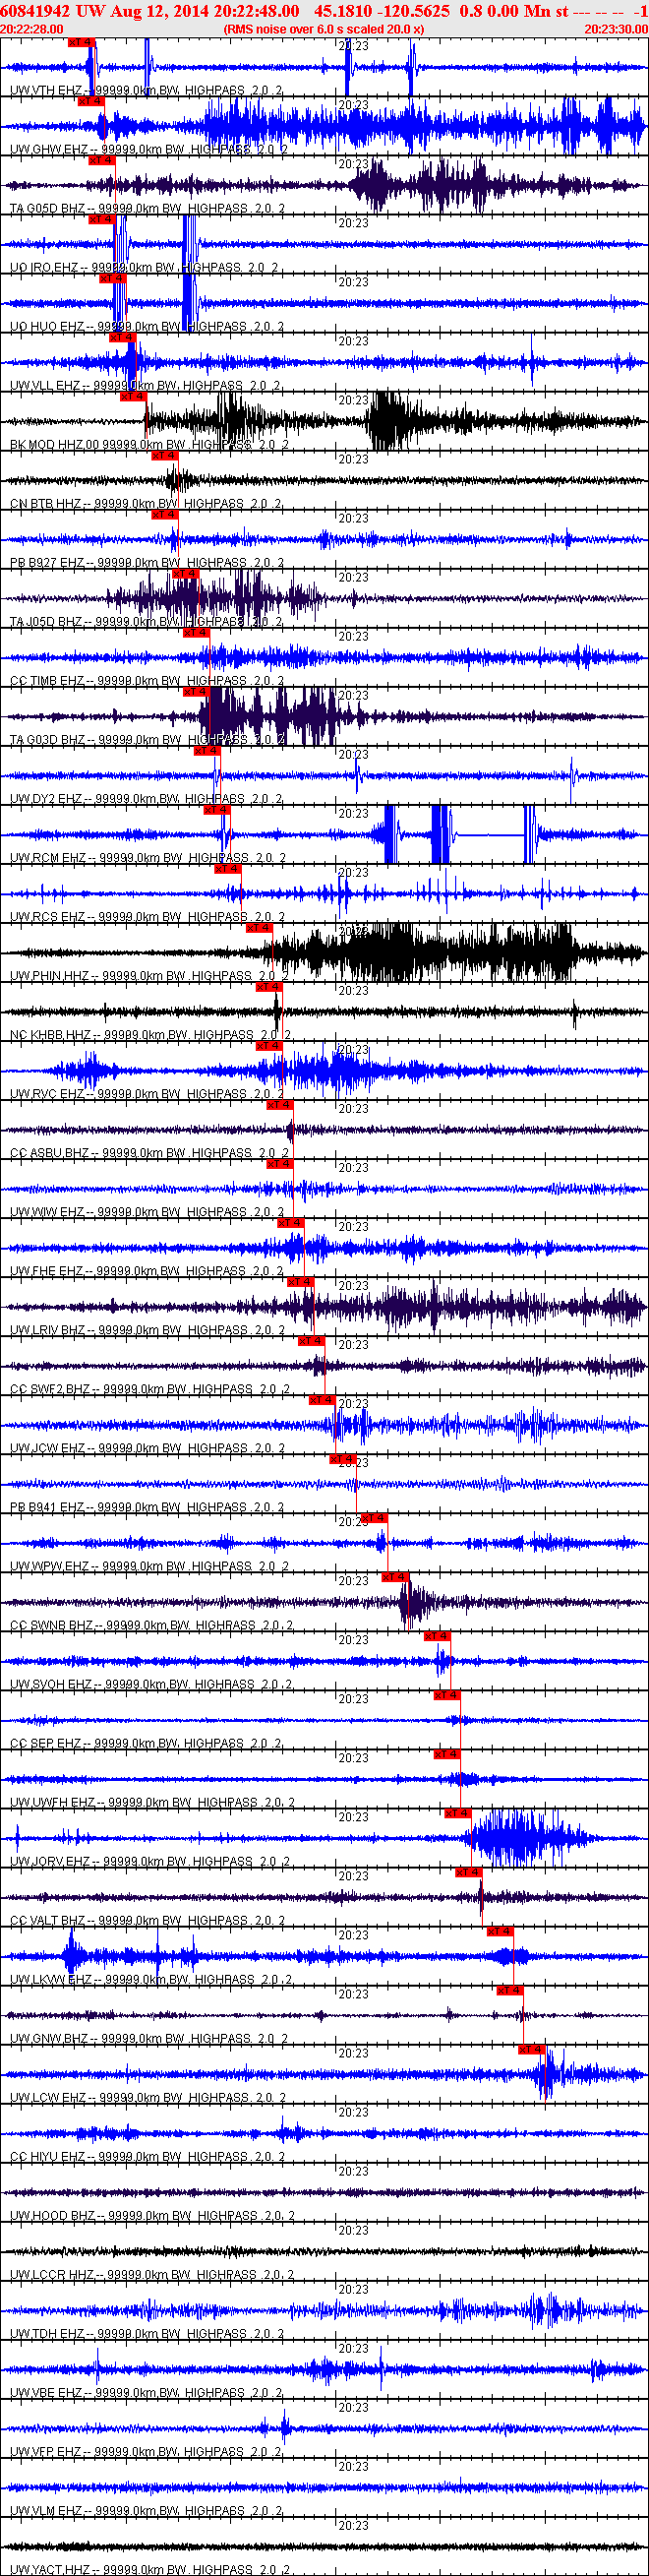The height and width of the screenshot is (2576, 649).
Task: Click the end time 20:23:30.00 label
Action: pyautogui.click(x=616, y=30)
